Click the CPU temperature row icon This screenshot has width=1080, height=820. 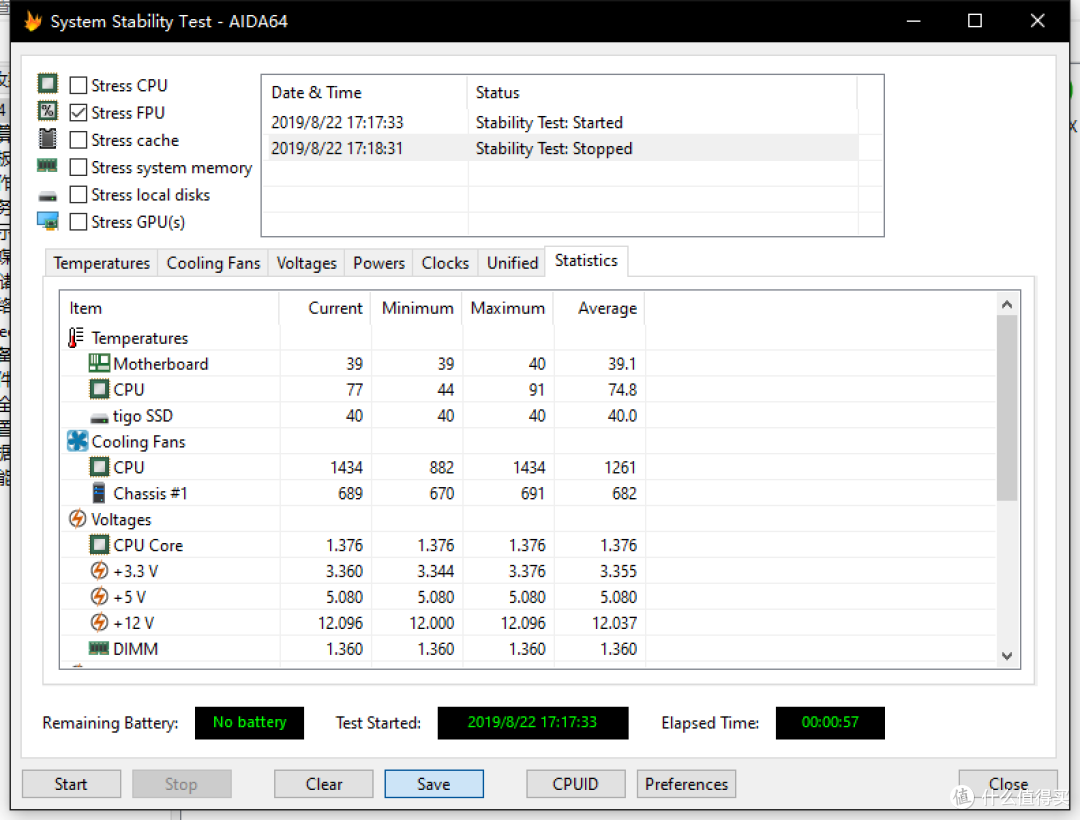click(x=99, y=389)
